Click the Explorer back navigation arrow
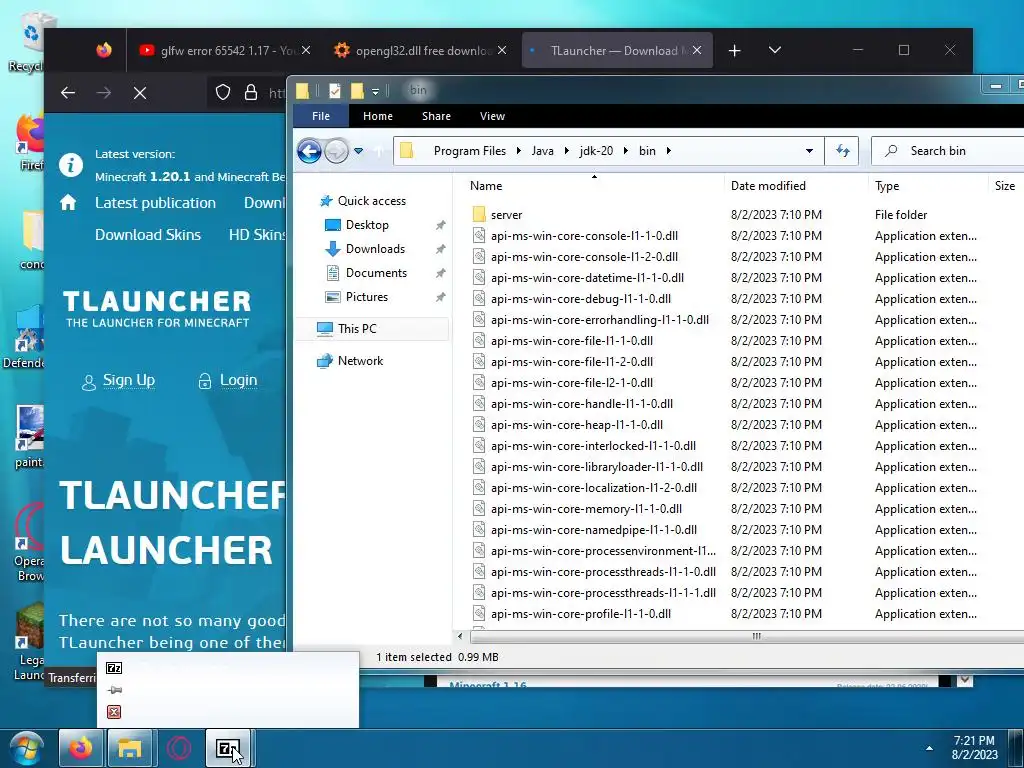Screen dimensions: 1024x768 click(309, 151)
